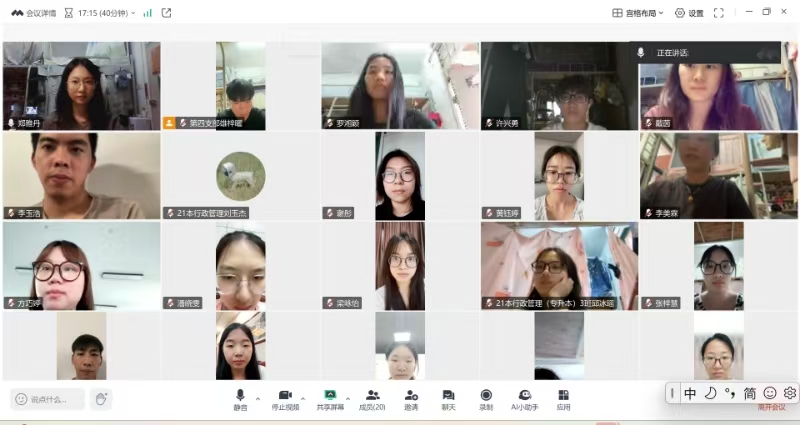Open the grid layout (宫格布局) dropdown
800x425 pixels.
(x=638, y=13)
